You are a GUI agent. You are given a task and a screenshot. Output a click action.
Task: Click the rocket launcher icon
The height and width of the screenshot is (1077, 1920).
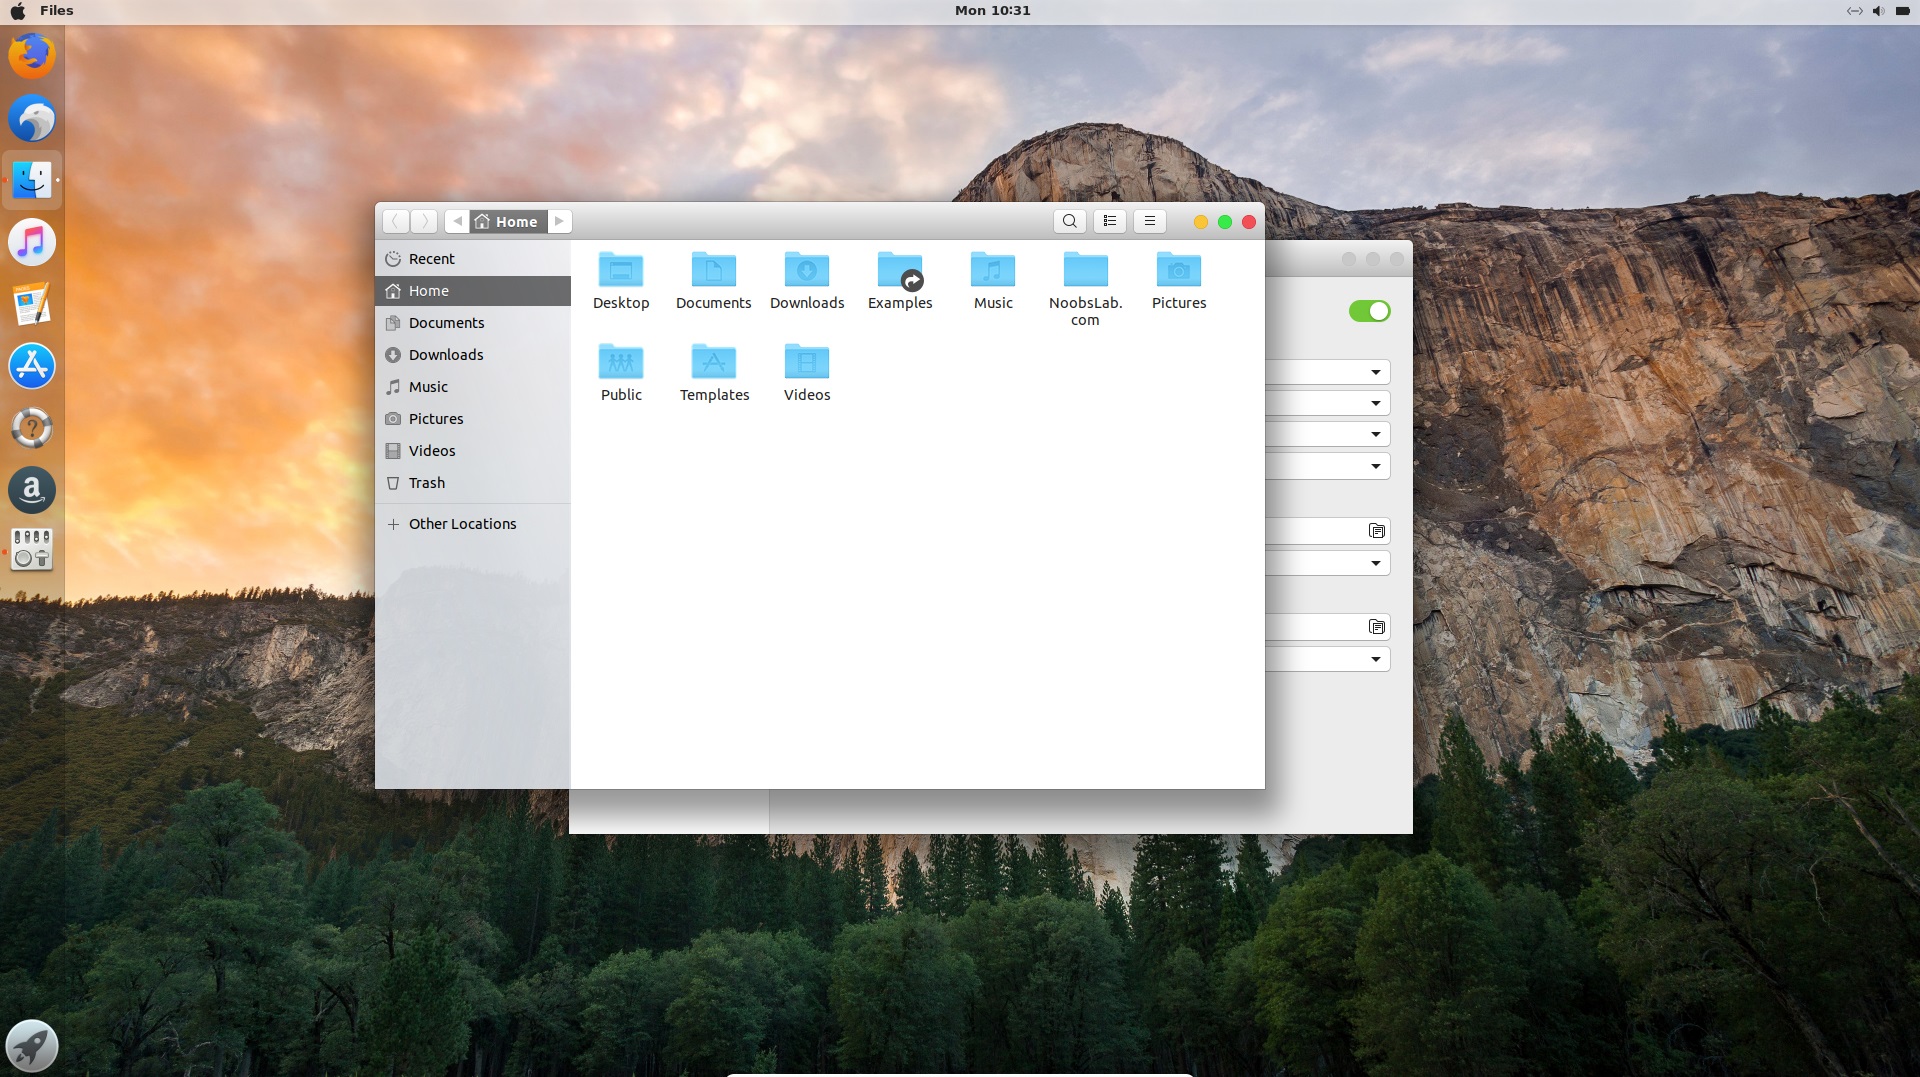[x=32, y=1046]
